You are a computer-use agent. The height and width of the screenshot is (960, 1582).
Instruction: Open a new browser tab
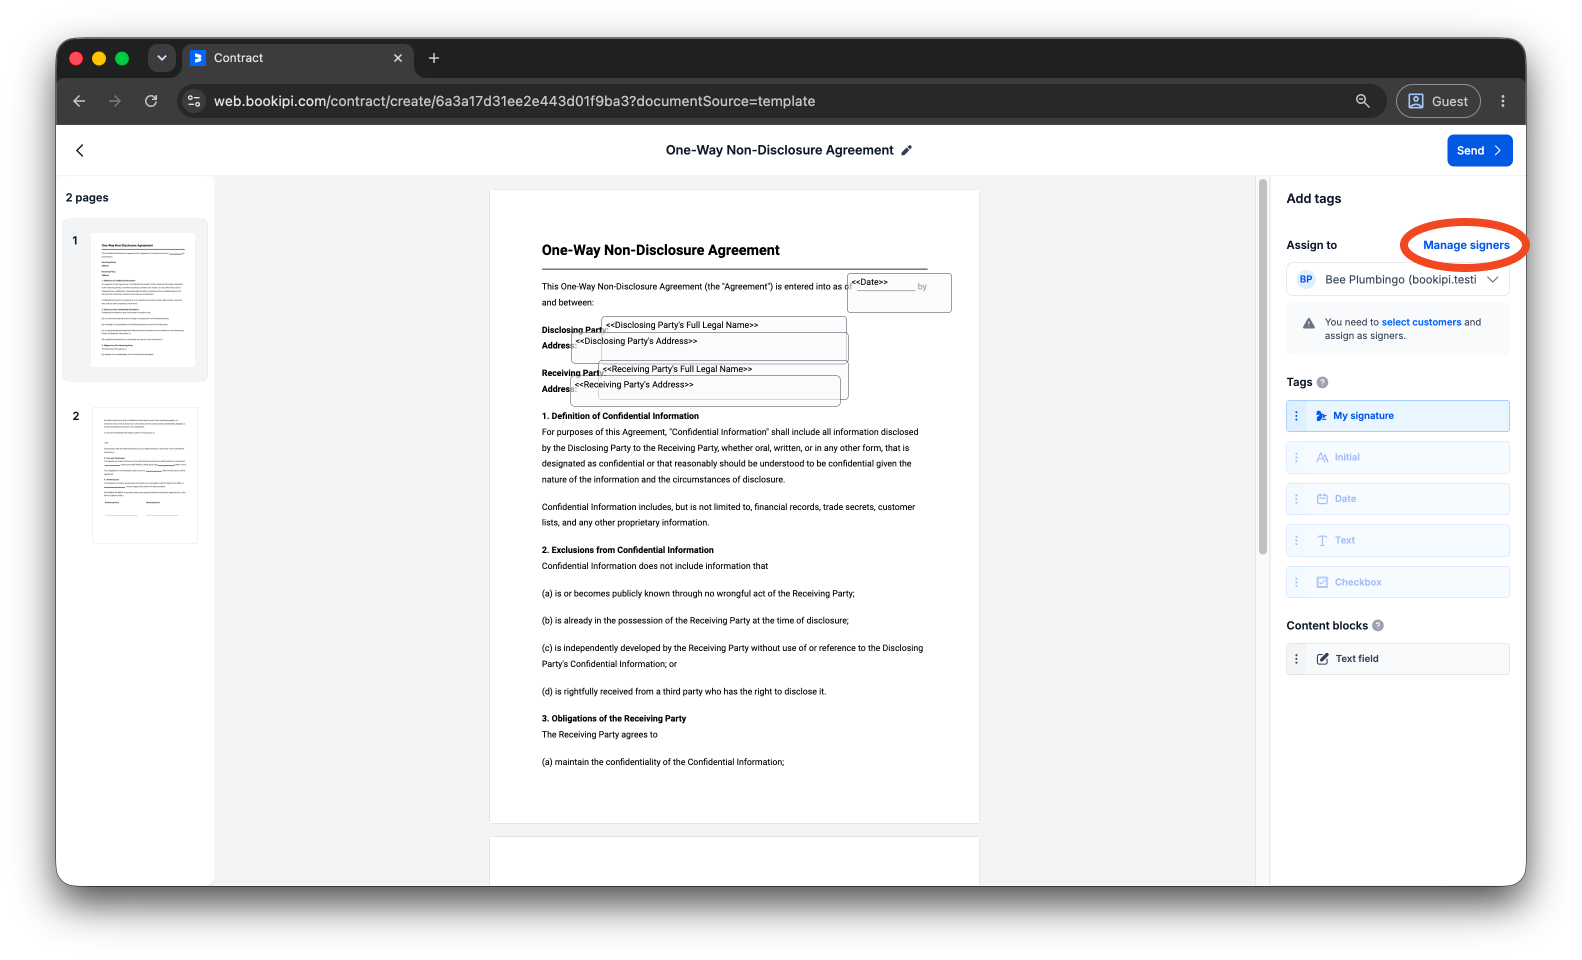[x=434, y=58]
